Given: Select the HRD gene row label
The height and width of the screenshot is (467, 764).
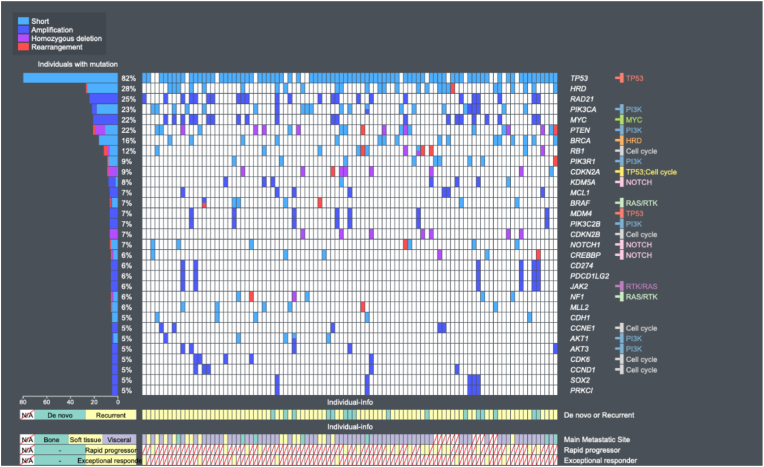Looking at the screenshot, I should pyautogui.click(x=578, y=89).
